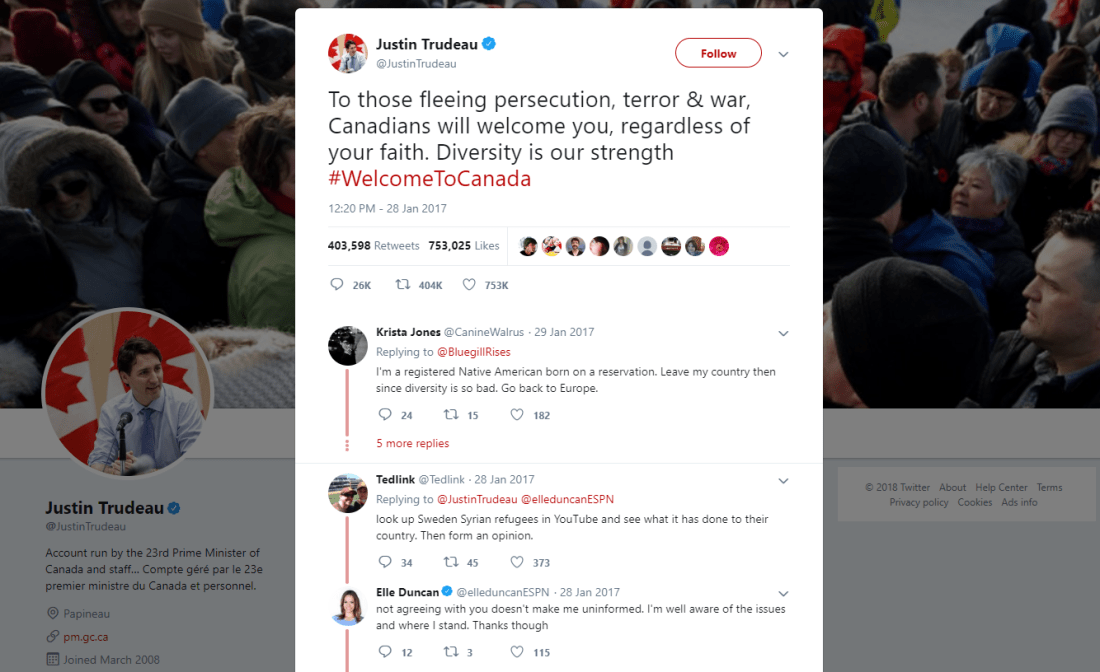Select the retweet icon on Trudeau's tweet
The width and height of the screenshot is (1100, 672).
click(x=404, y=284)
